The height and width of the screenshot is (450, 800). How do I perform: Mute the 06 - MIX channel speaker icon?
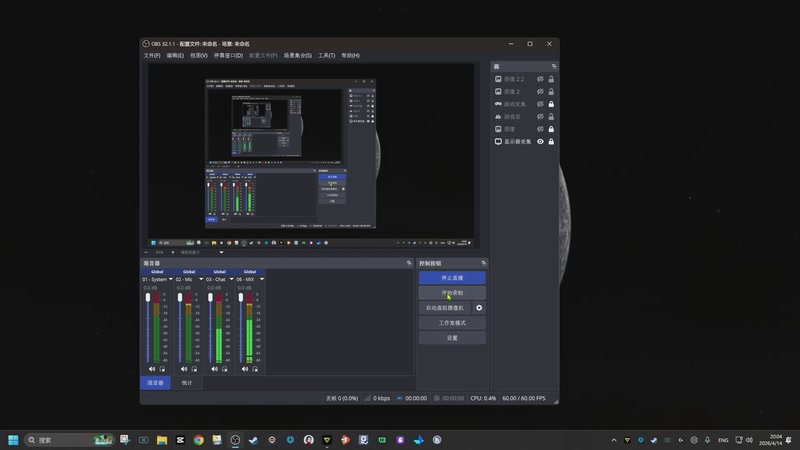pyautogui.click(x=245, y=369)
